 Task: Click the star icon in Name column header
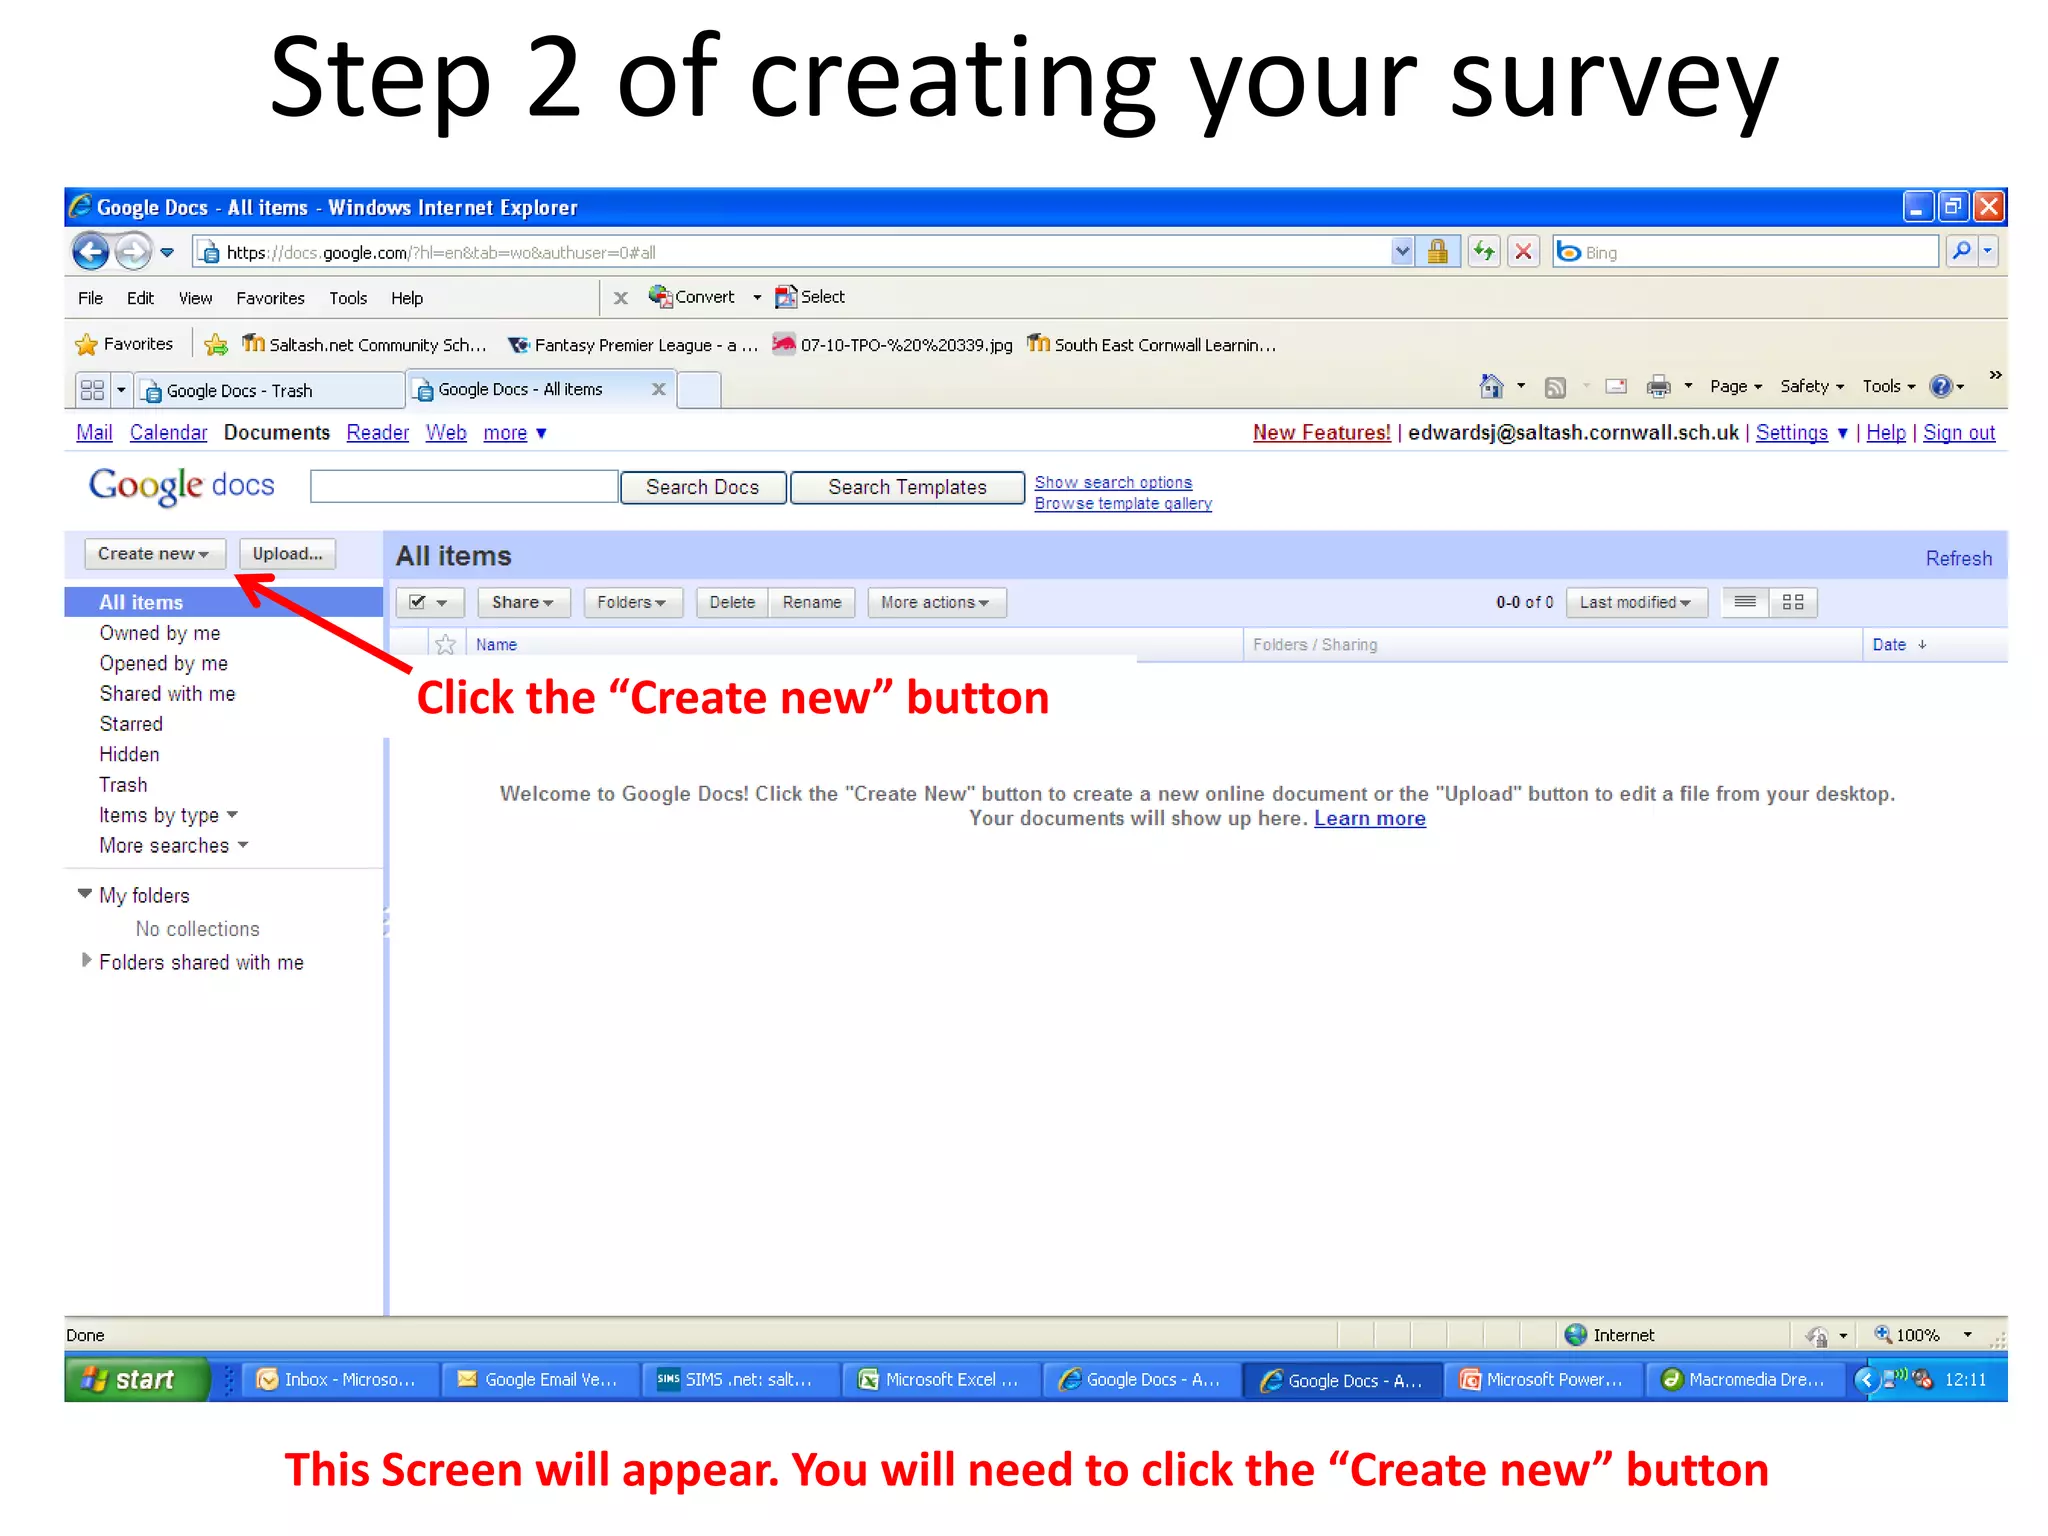(446, 645)
